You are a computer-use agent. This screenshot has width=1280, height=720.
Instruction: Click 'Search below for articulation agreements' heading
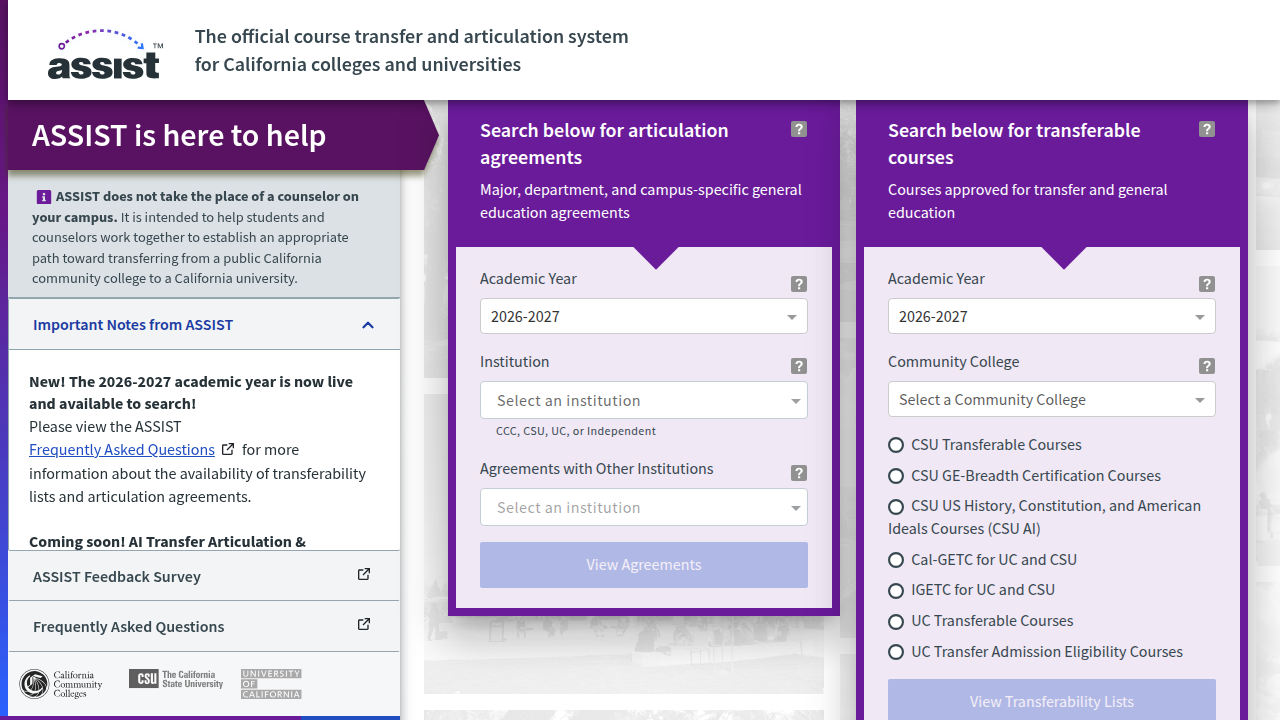[604, 144]
